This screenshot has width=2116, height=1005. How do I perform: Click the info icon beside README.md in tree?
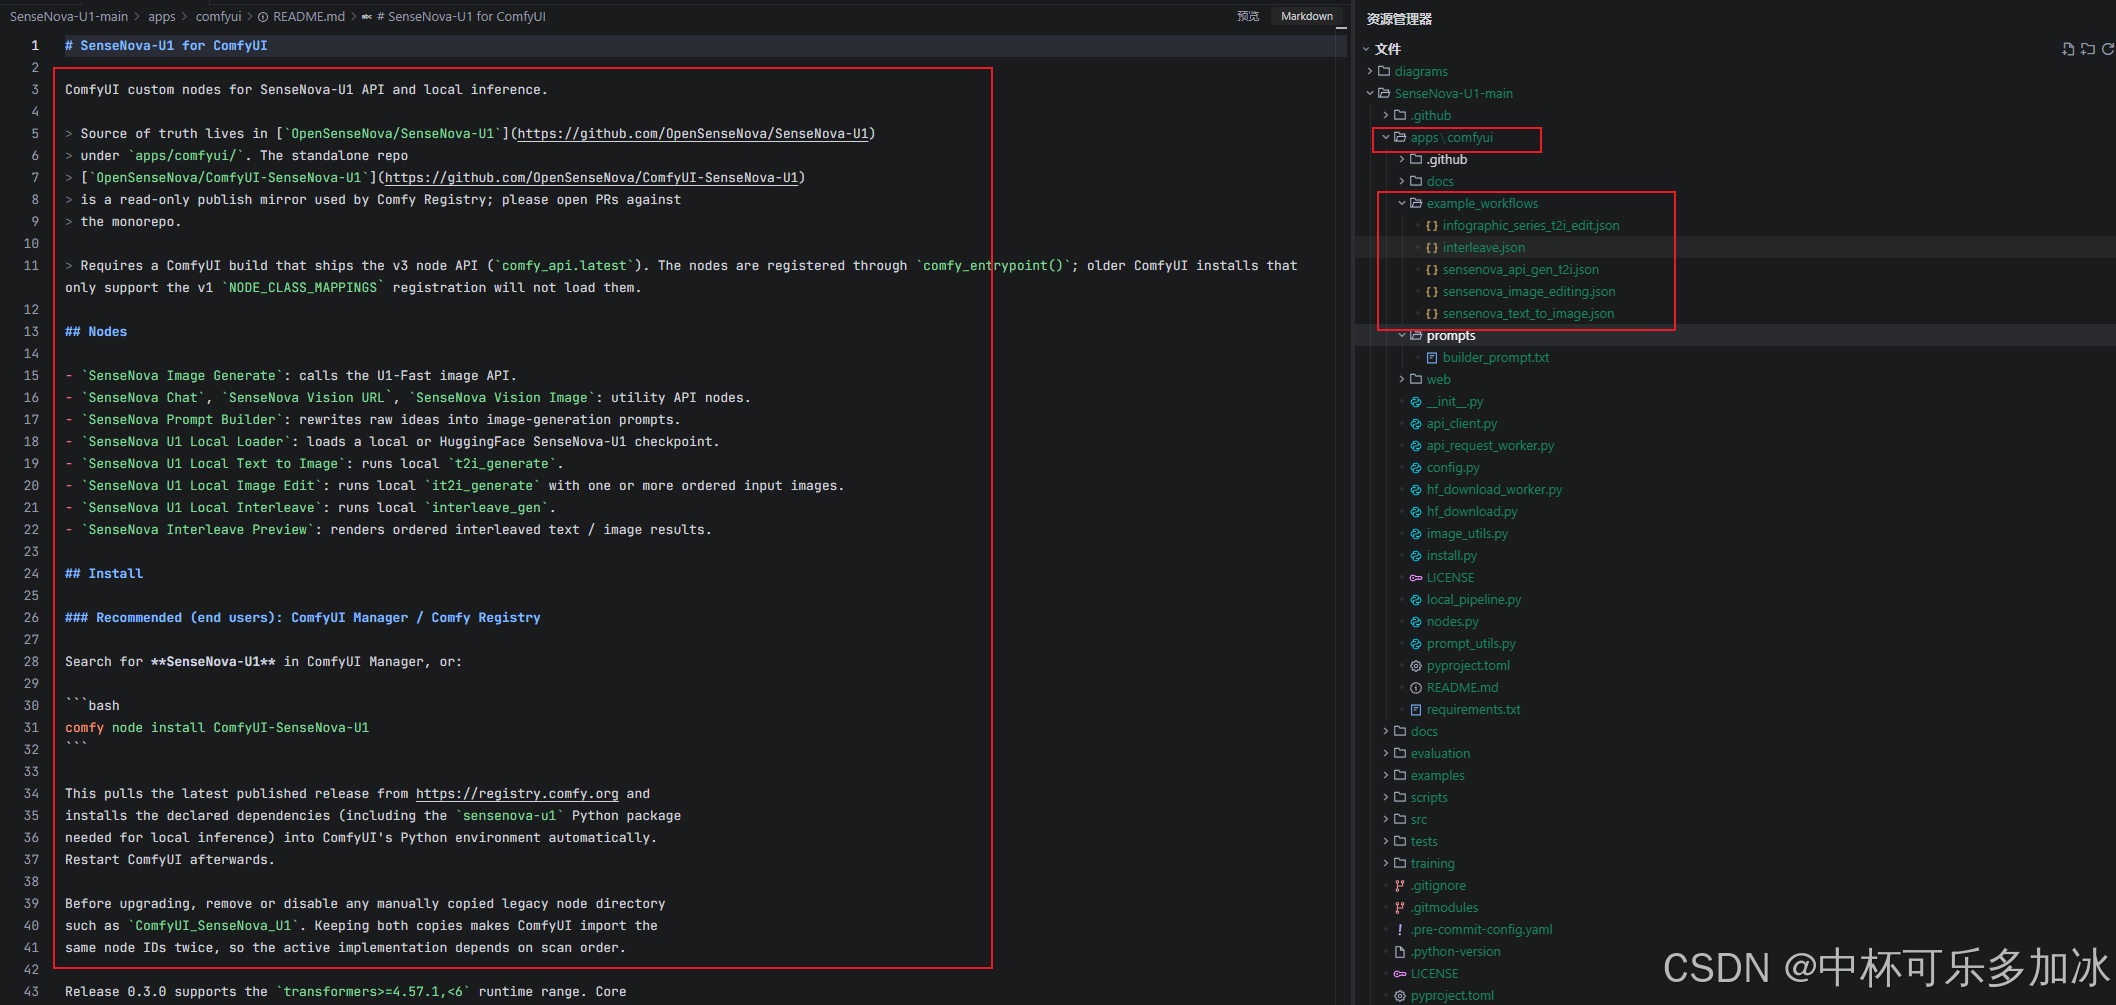(1416, 688)
